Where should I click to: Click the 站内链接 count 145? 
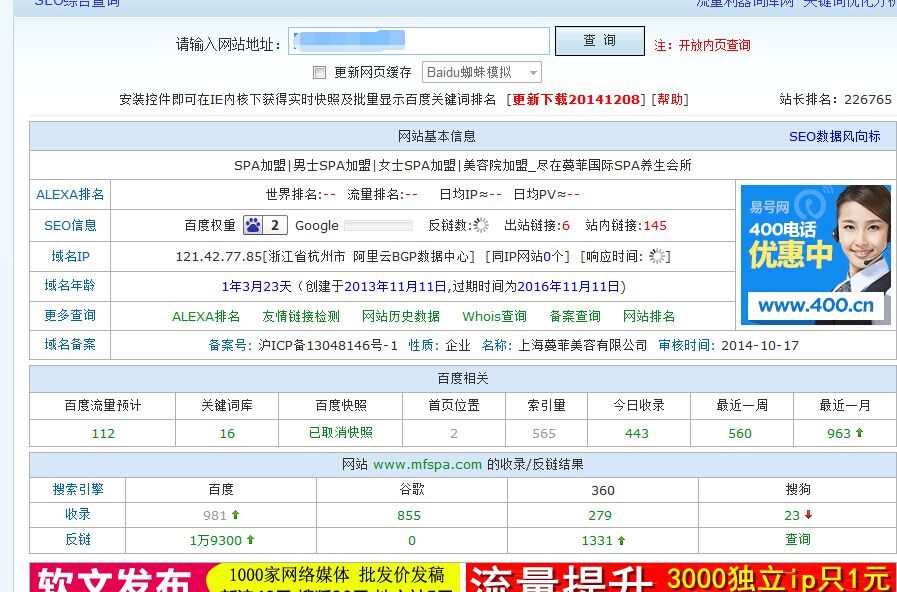[655, 225]
